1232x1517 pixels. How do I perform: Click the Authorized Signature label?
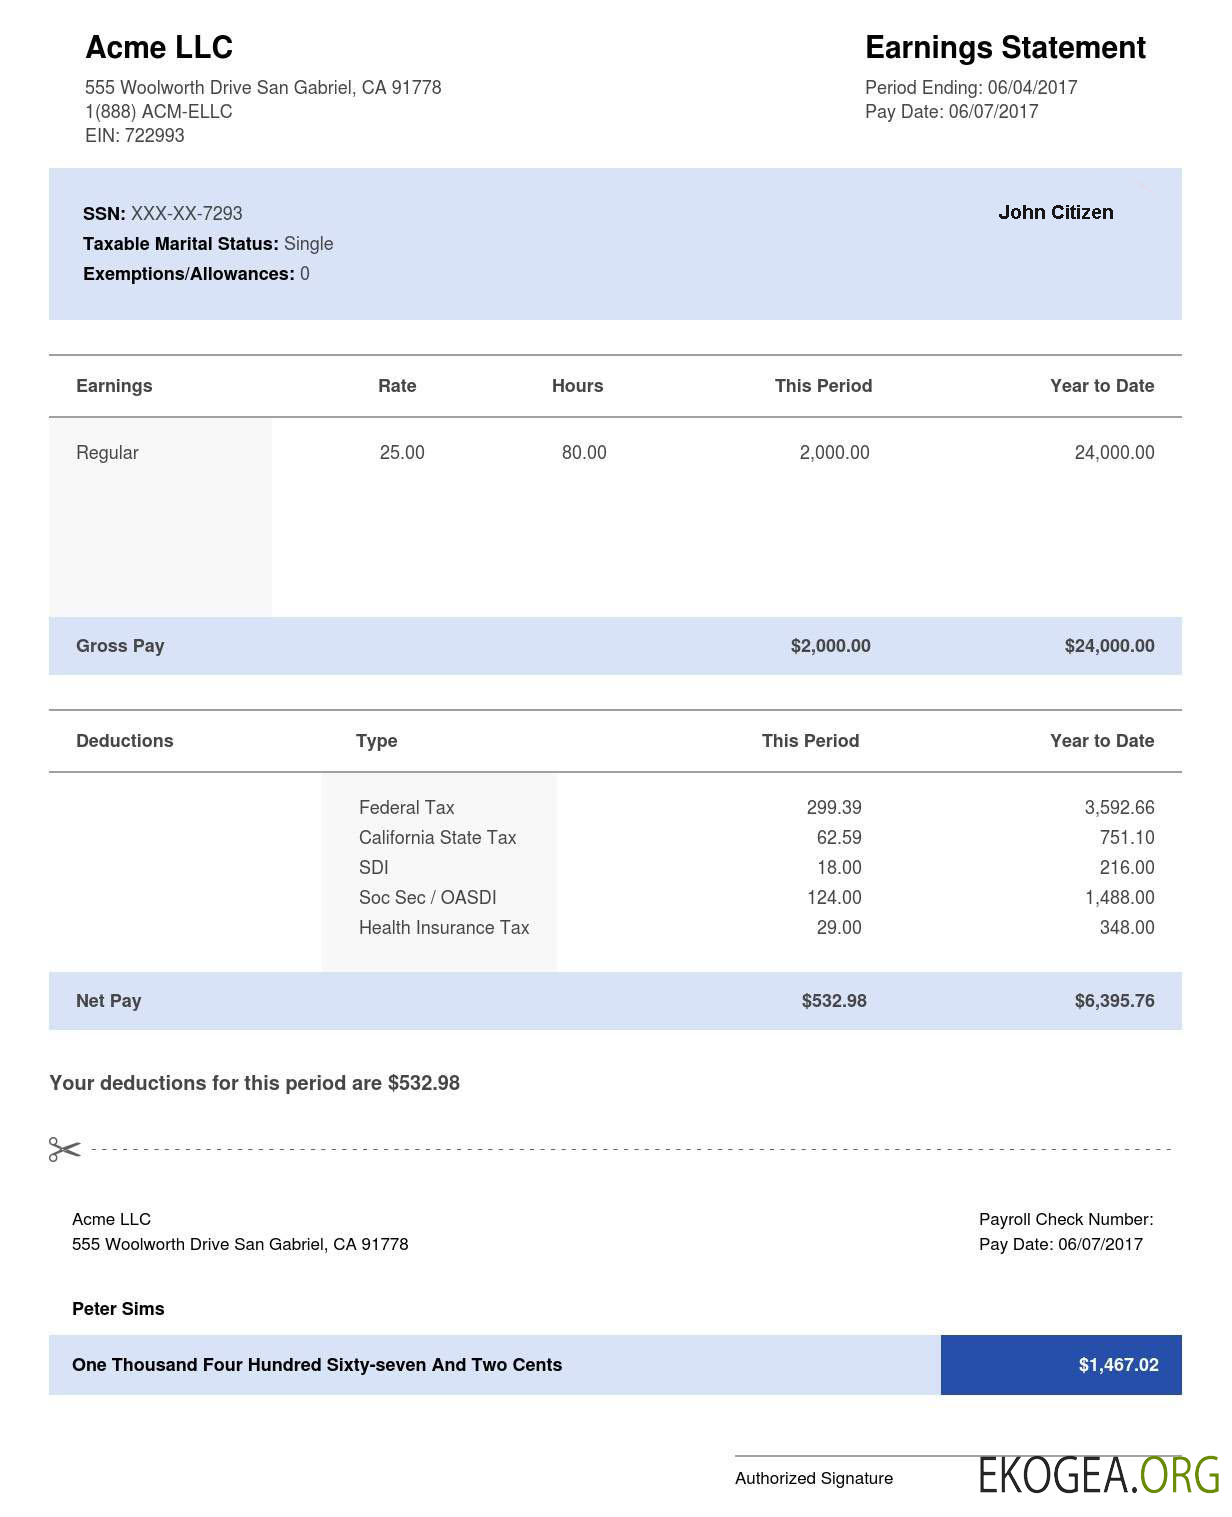click(x=814, y=1478)
